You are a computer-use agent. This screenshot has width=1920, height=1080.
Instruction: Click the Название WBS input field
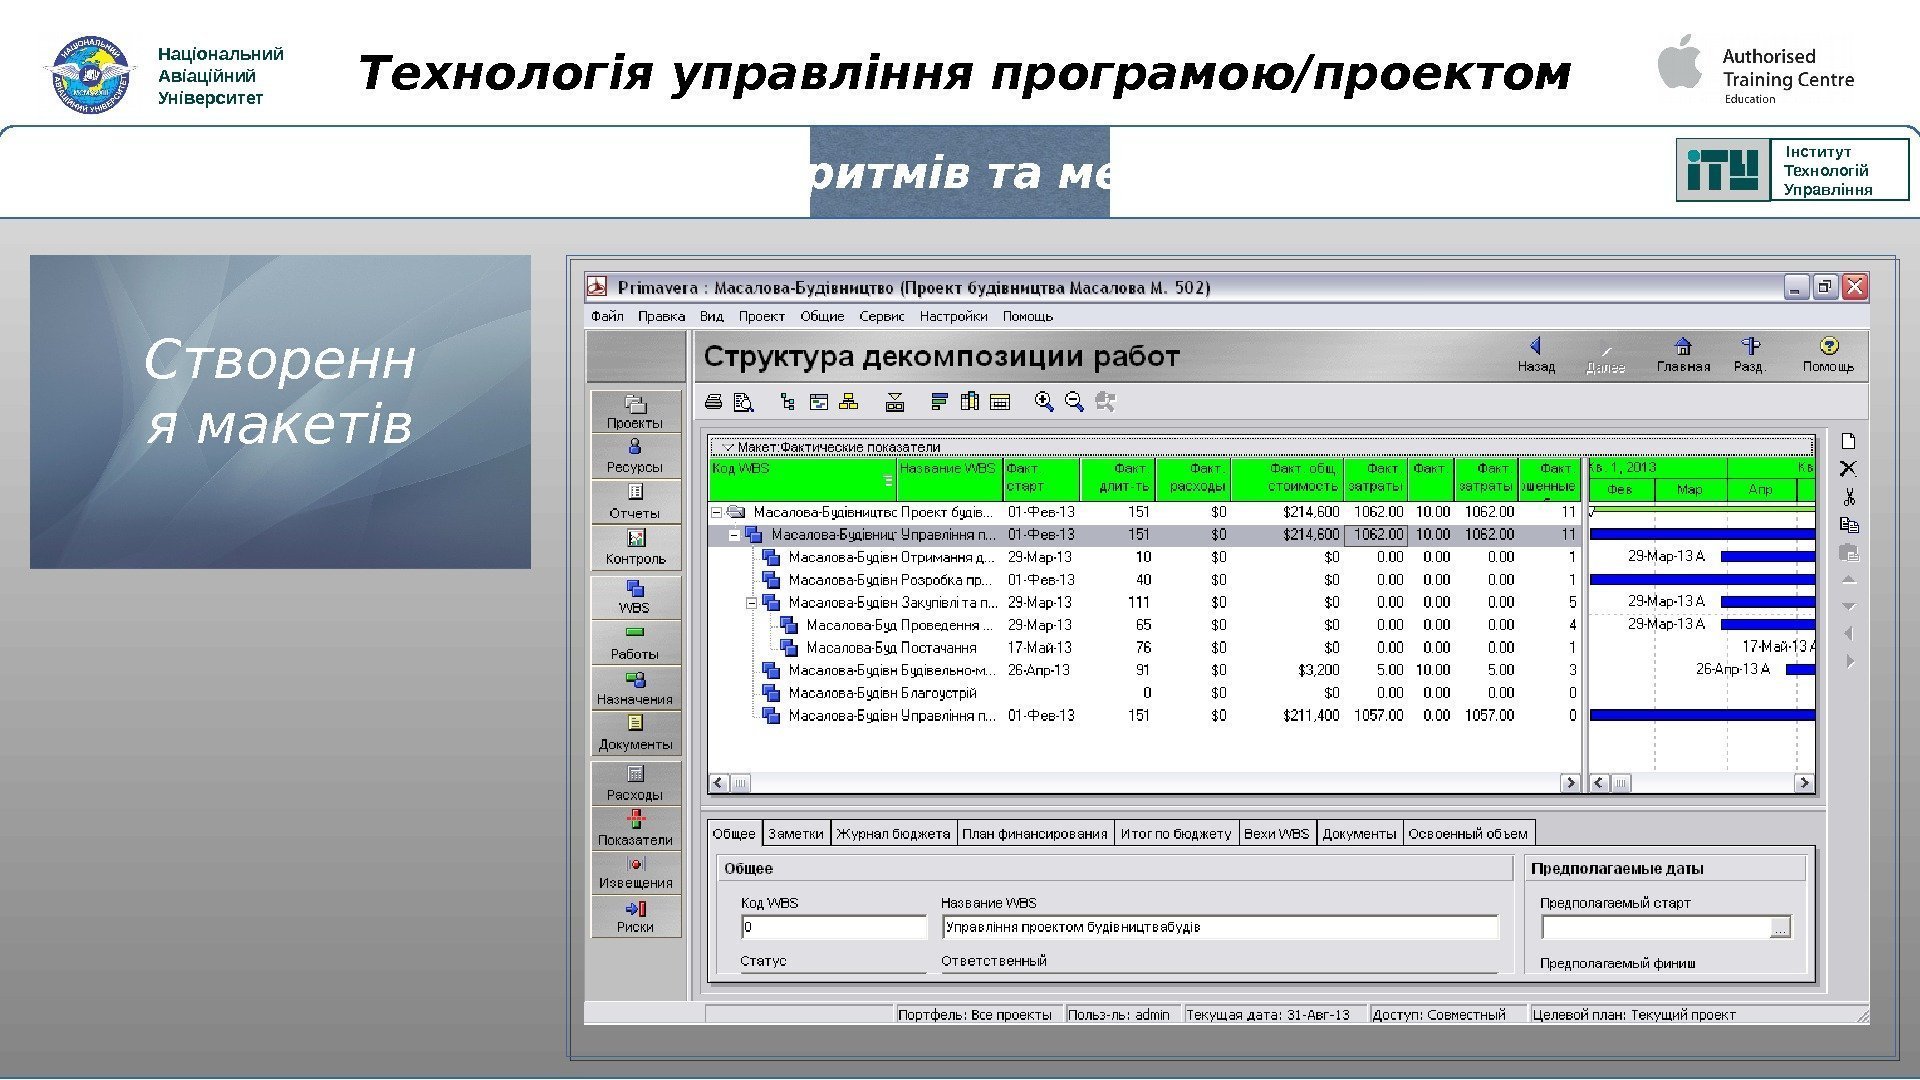[x=1220, y=928]
